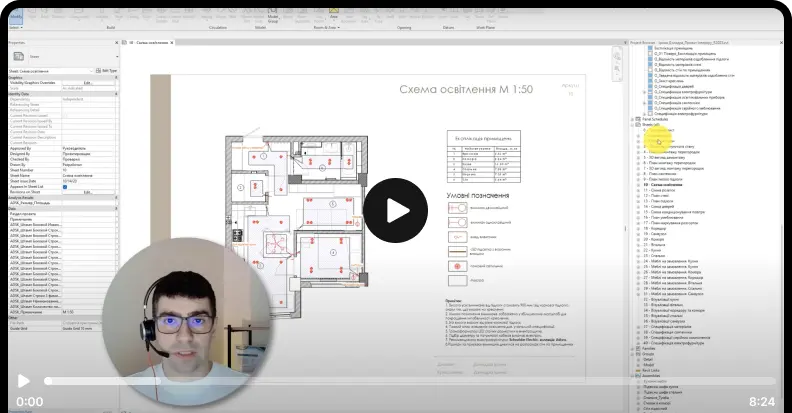This screenshot has width=792, height=413.
Task: Click the Model Group tool in the ribbon
Action: (x=273, y=16)
